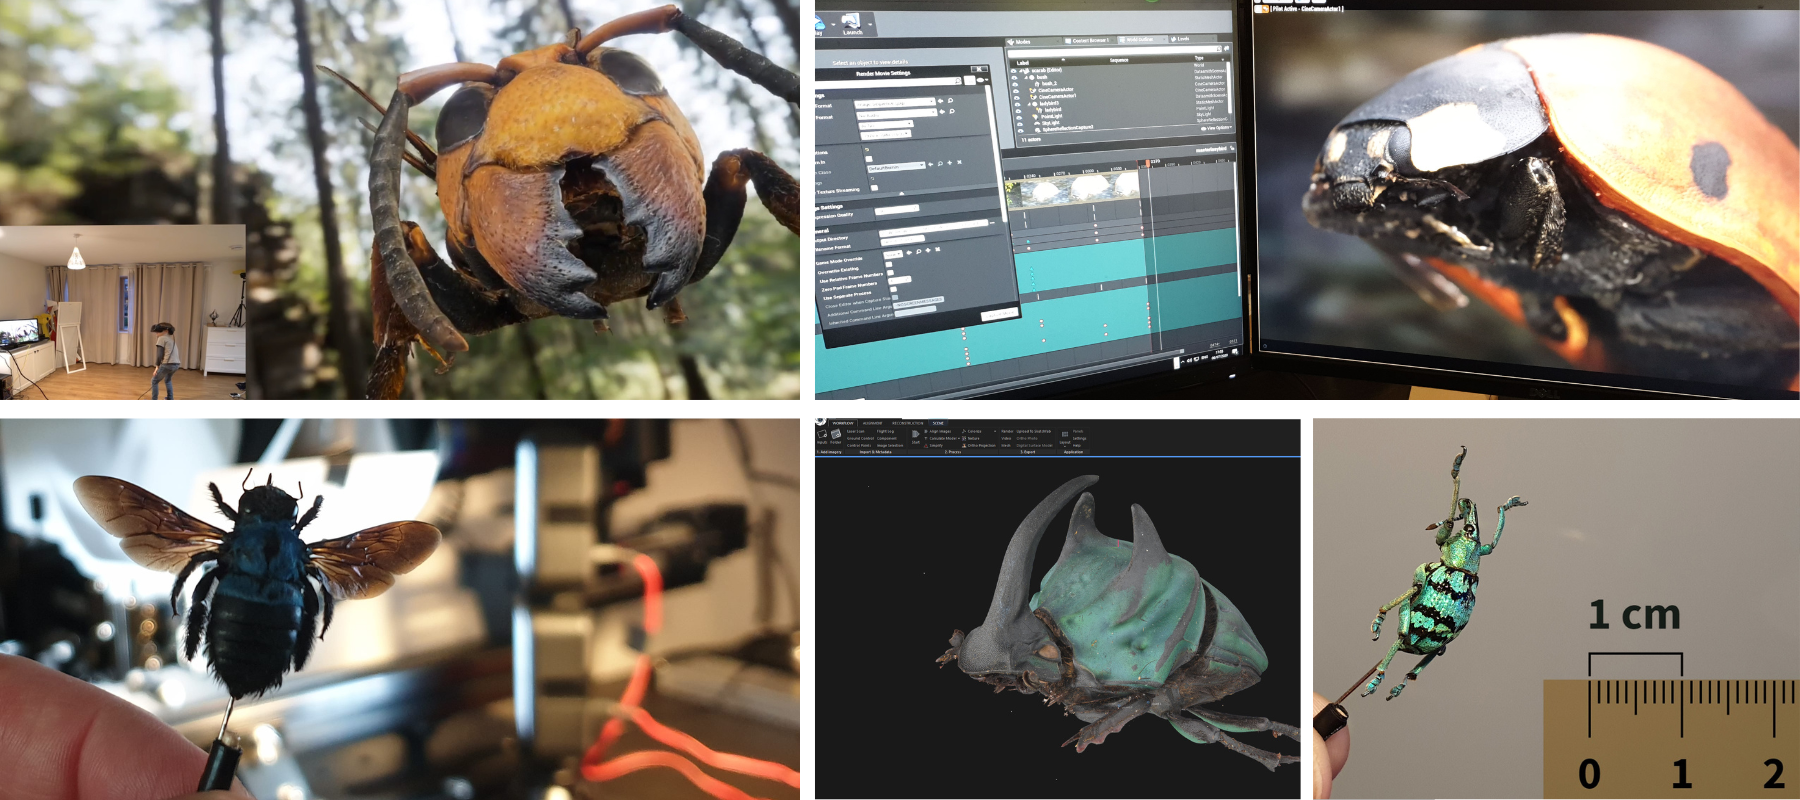Open the Calculate Model dropdown arrow

click(959, 438)
